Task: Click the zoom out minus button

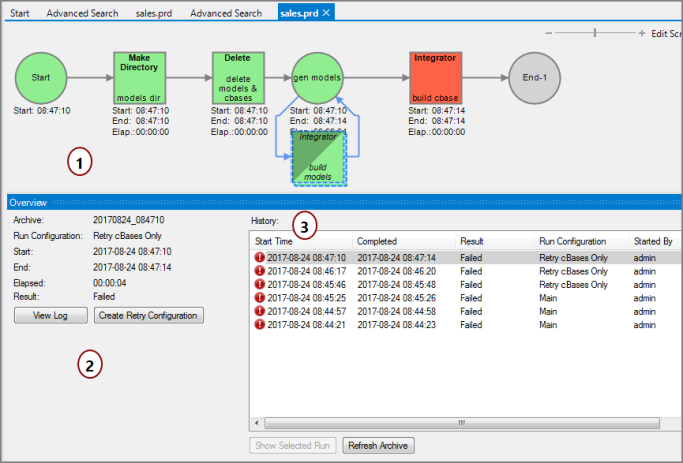Action: point(549,33)
